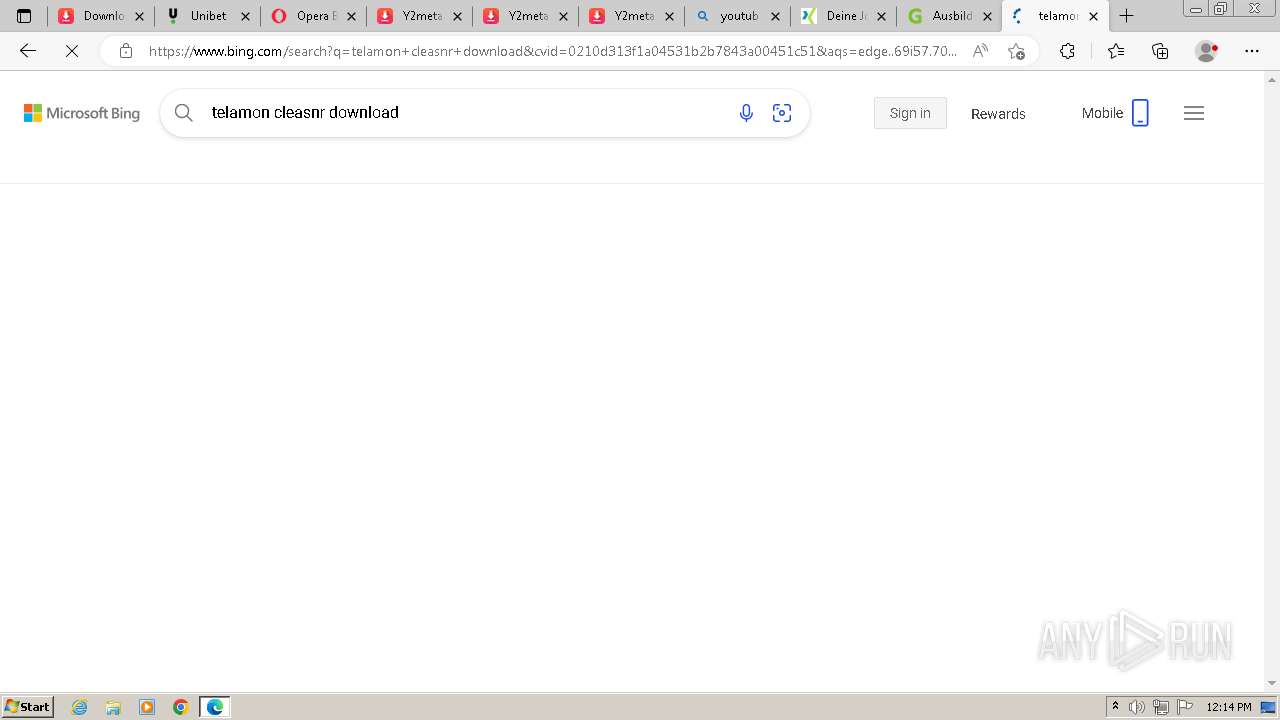Switch to the Deine Jo tab
Screen dimensions: 1280x720
pyautogui.click(x=843, y=16)
